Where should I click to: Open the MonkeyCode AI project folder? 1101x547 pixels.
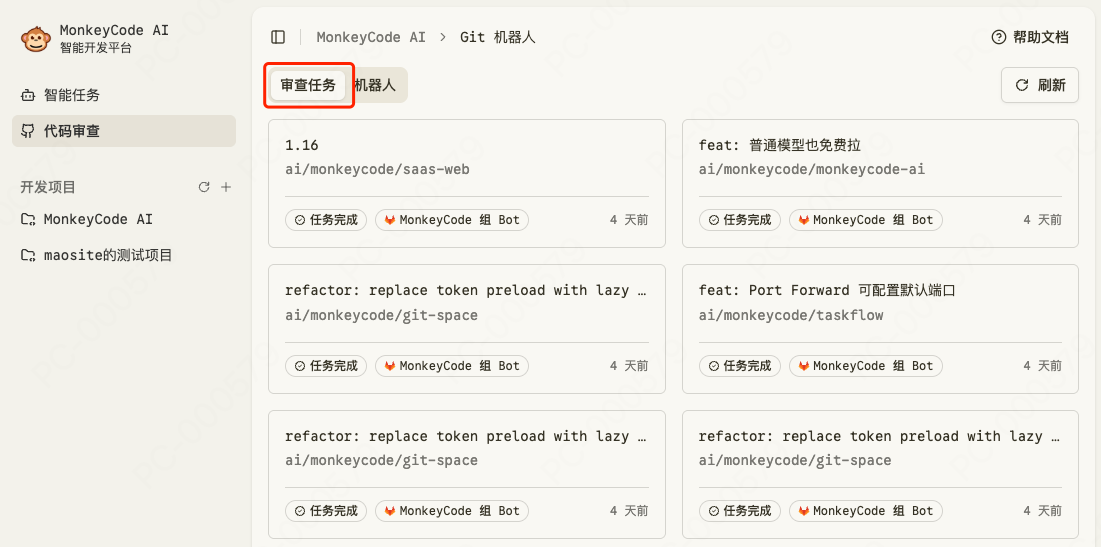tap(97, 219)
